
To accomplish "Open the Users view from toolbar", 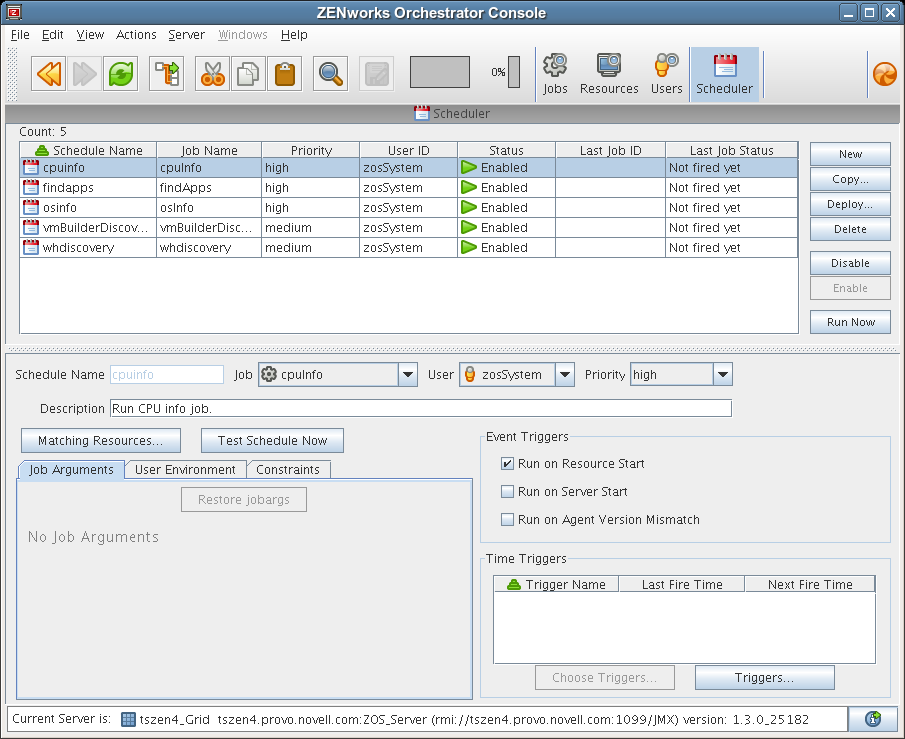I will (666, 75).
